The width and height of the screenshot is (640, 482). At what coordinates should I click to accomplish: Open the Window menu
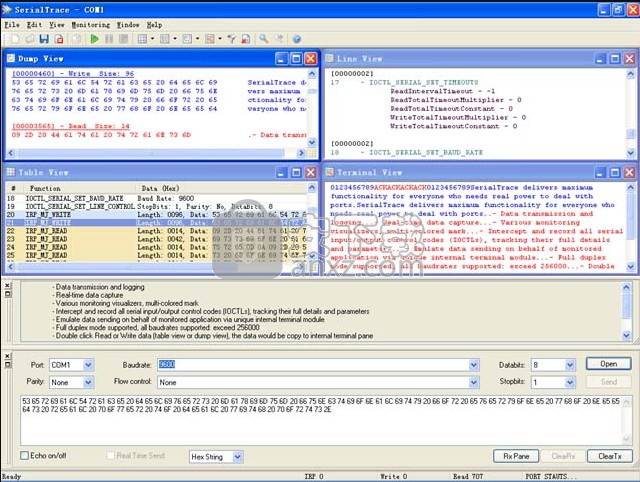[128, 25]
